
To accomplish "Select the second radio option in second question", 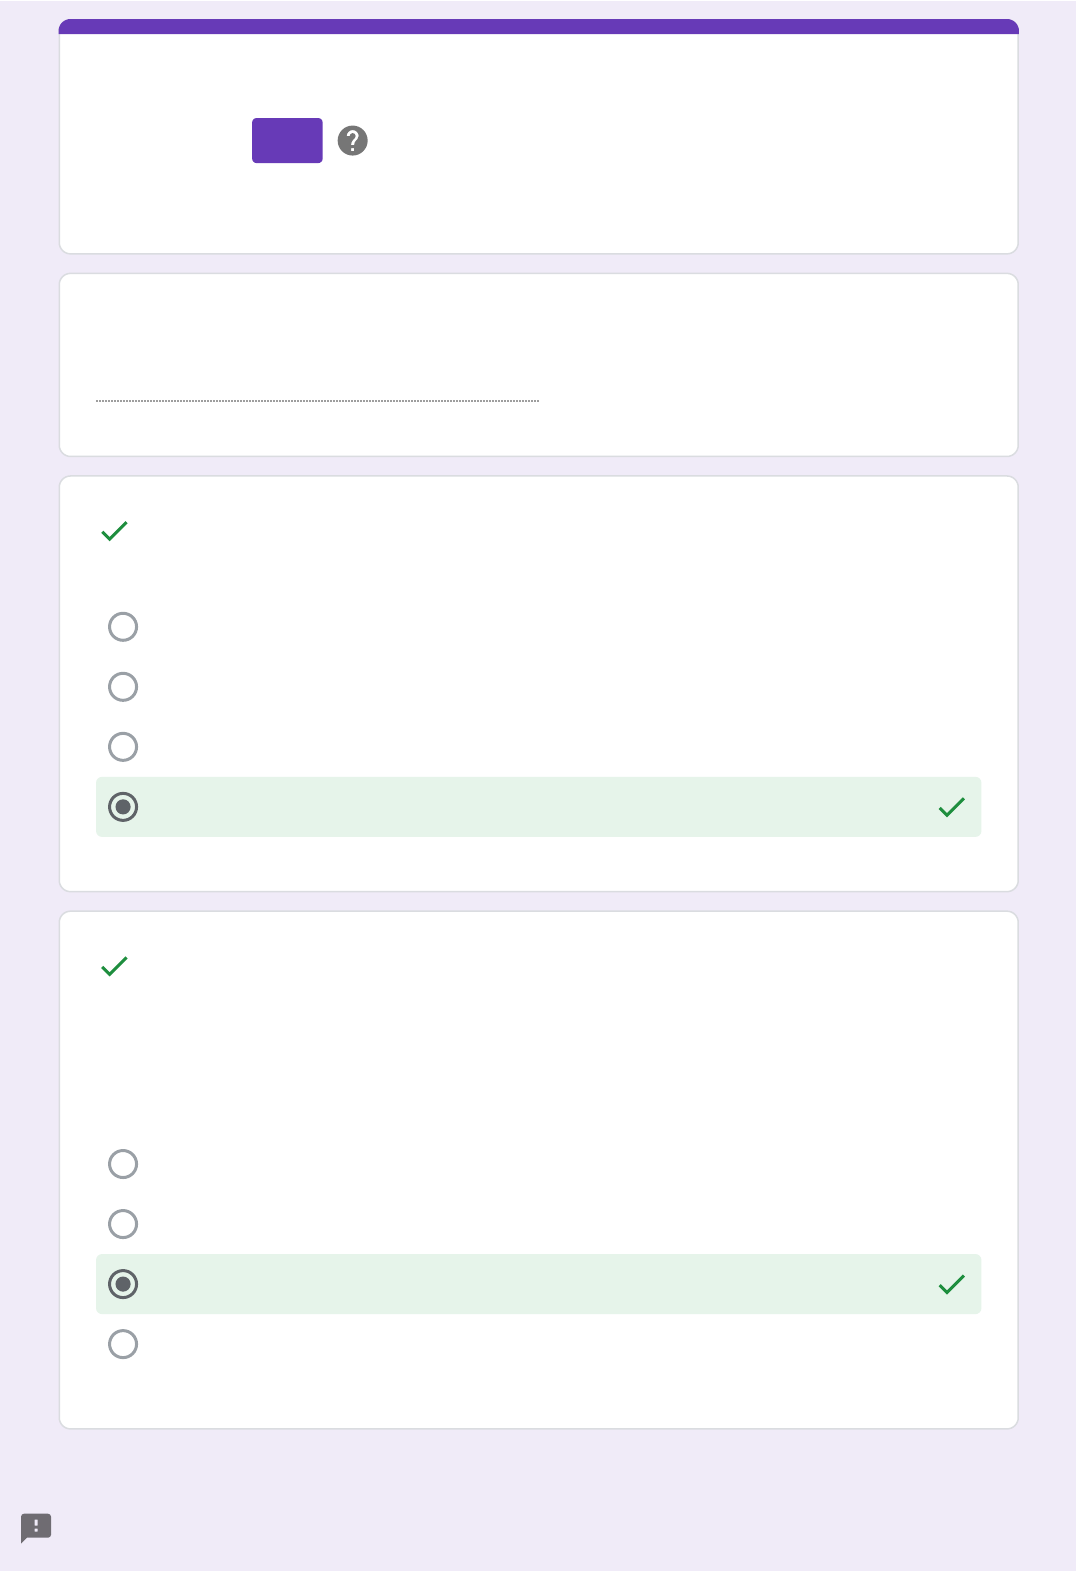I will coord(123,1224).
